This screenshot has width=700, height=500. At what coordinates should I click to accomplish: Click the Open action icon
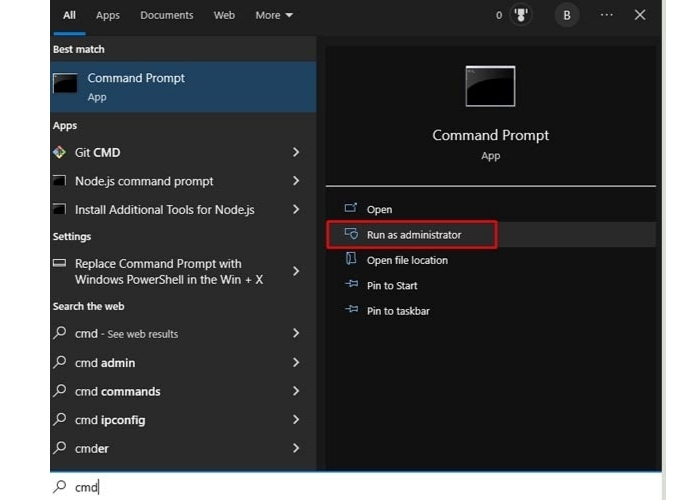[x=351, y=208]
